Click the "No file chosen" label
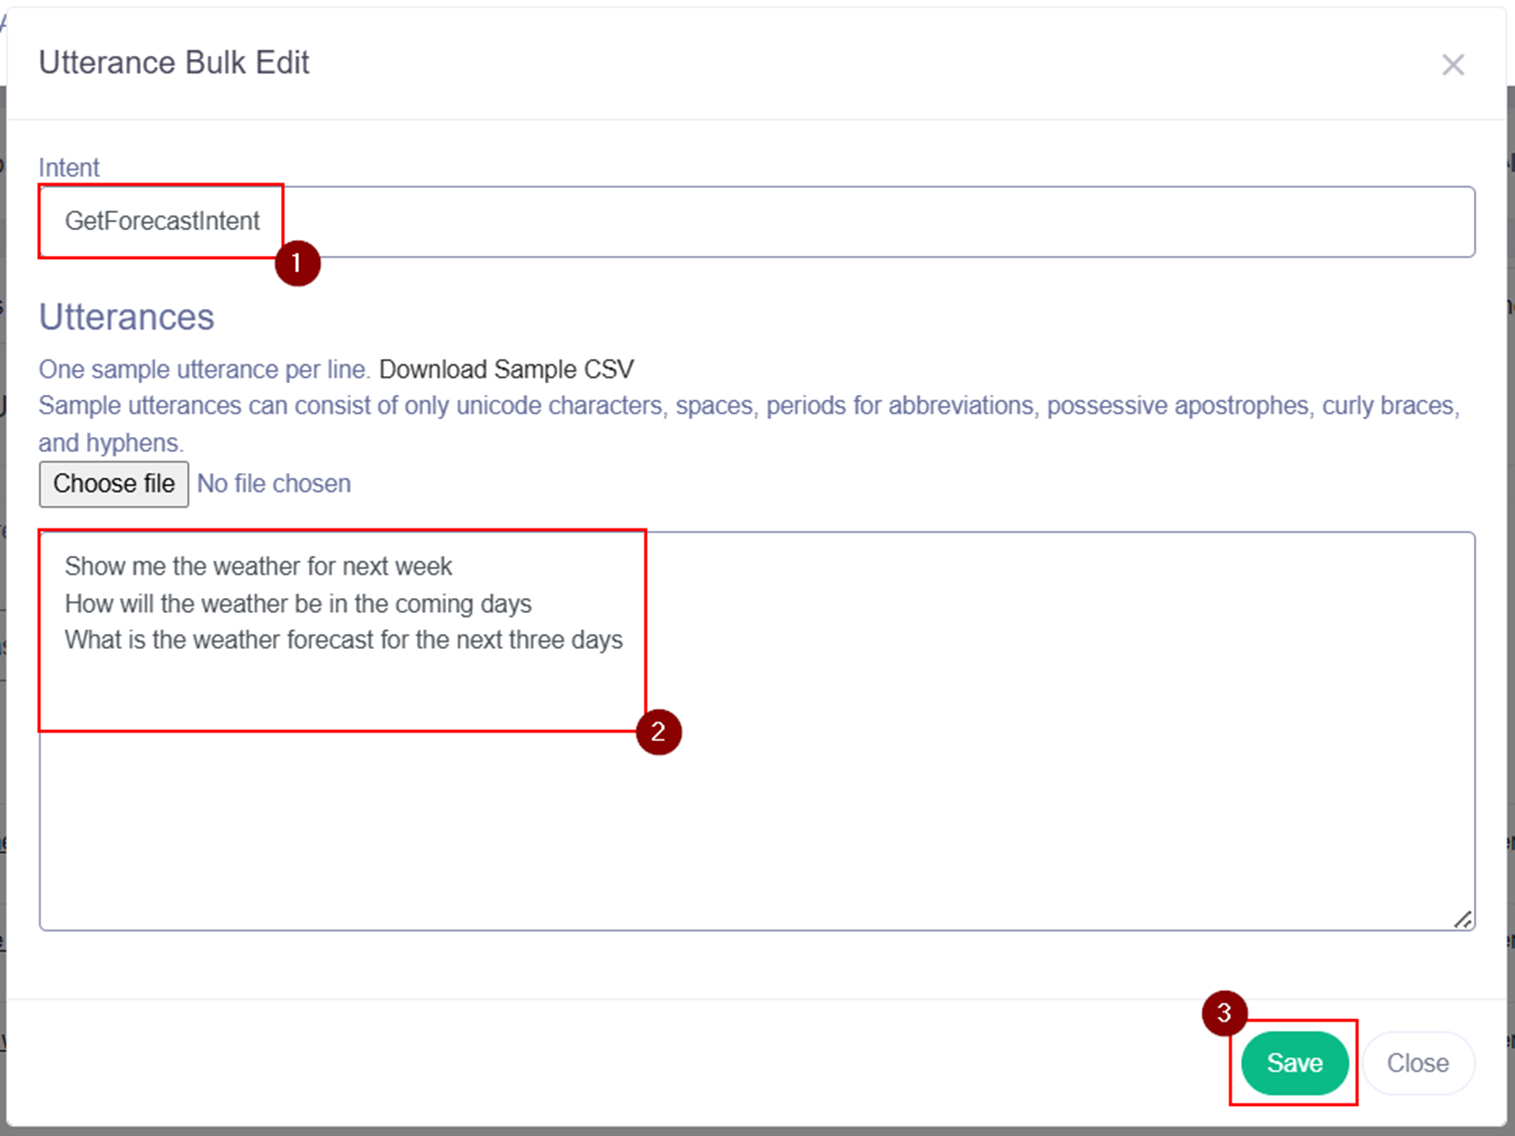 [274, 484]
